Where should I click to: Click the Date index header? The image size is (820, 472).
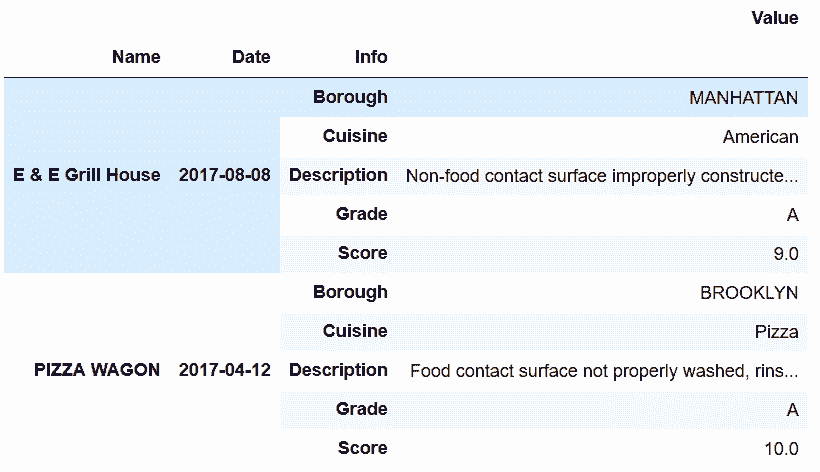coord(251,56)
